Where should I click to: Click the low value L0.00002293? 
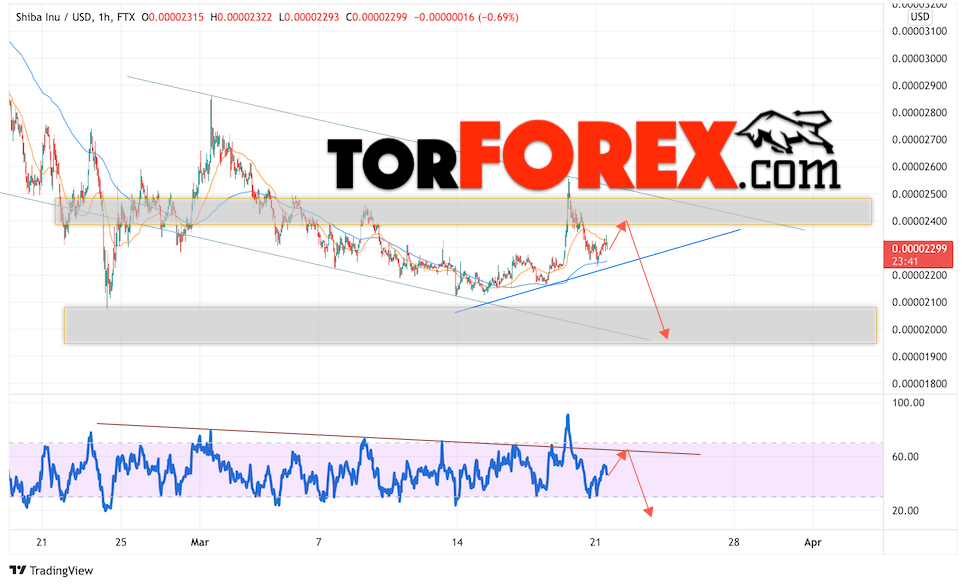point(309,17)
